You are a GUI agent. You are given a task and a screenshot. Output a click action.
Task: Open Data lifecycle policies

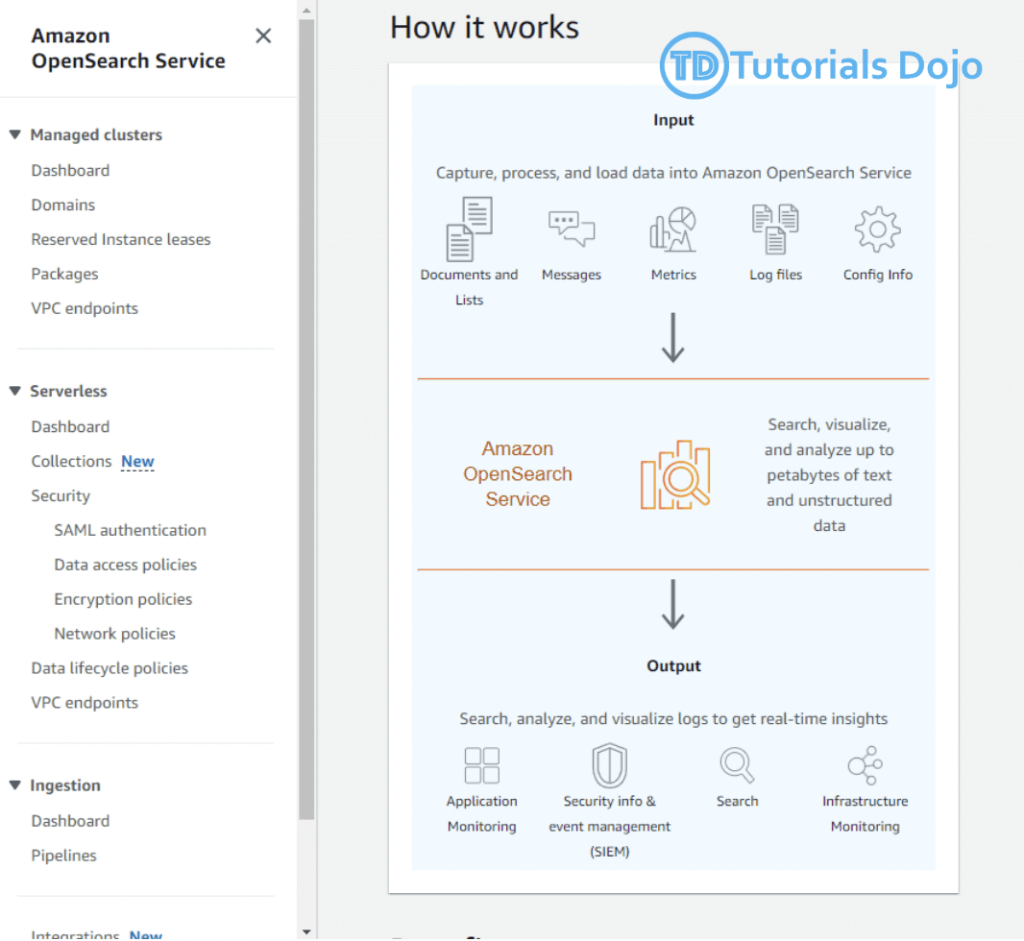click(110, 668)
